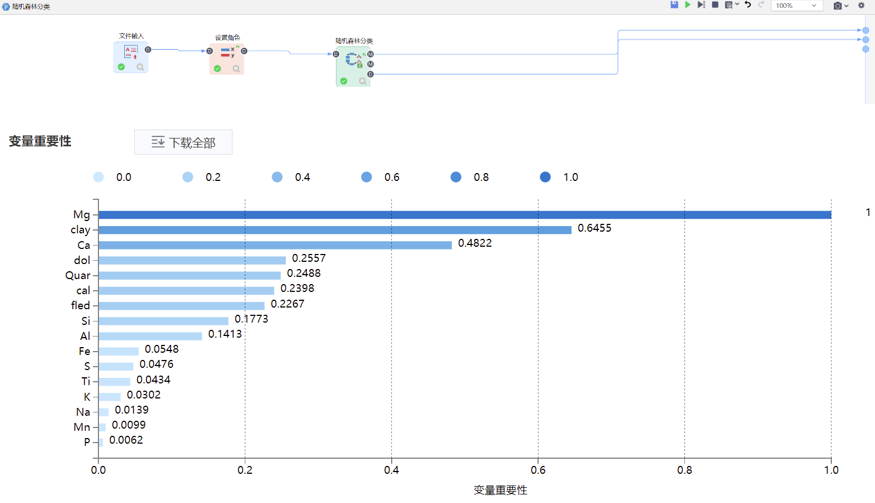Open the log panel dropdown in toolbar
The height and width of the screenshot is (503, 875).
[731, 5]
